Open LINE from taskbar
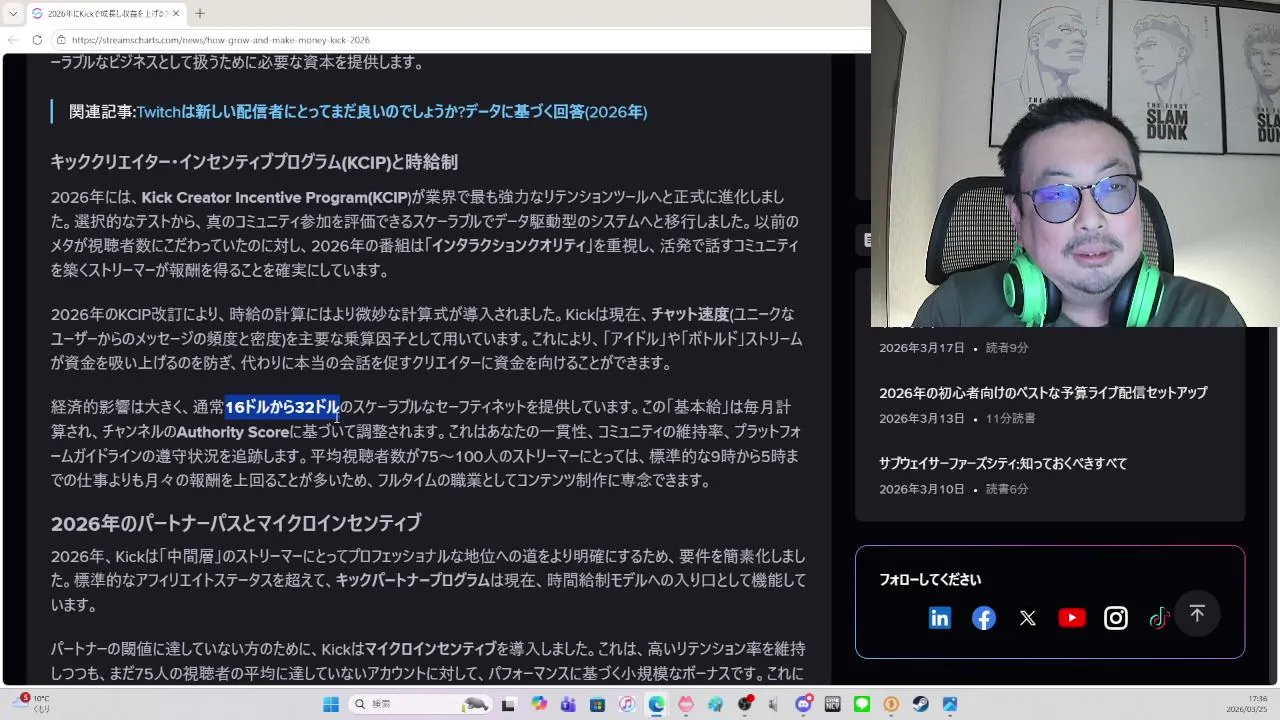 (862, 704)
